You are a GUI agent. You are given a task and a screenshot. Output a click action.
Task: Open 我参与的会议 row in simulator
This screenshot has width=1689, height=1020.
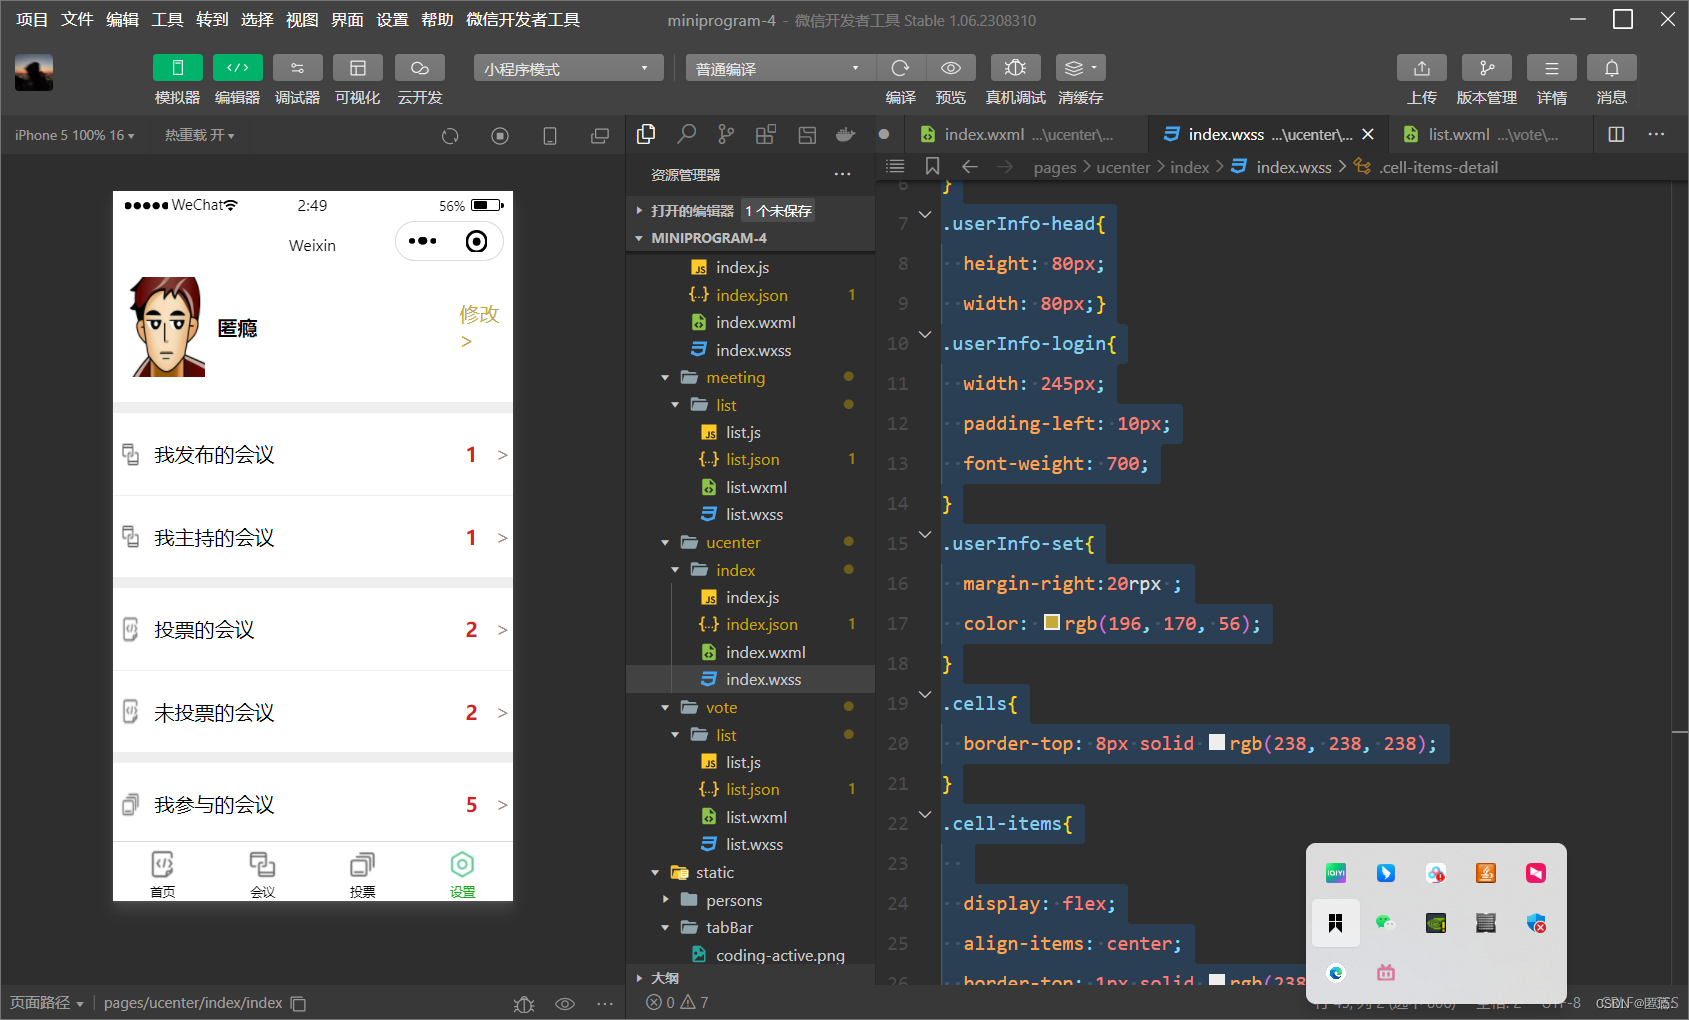[x=313, y=804]
